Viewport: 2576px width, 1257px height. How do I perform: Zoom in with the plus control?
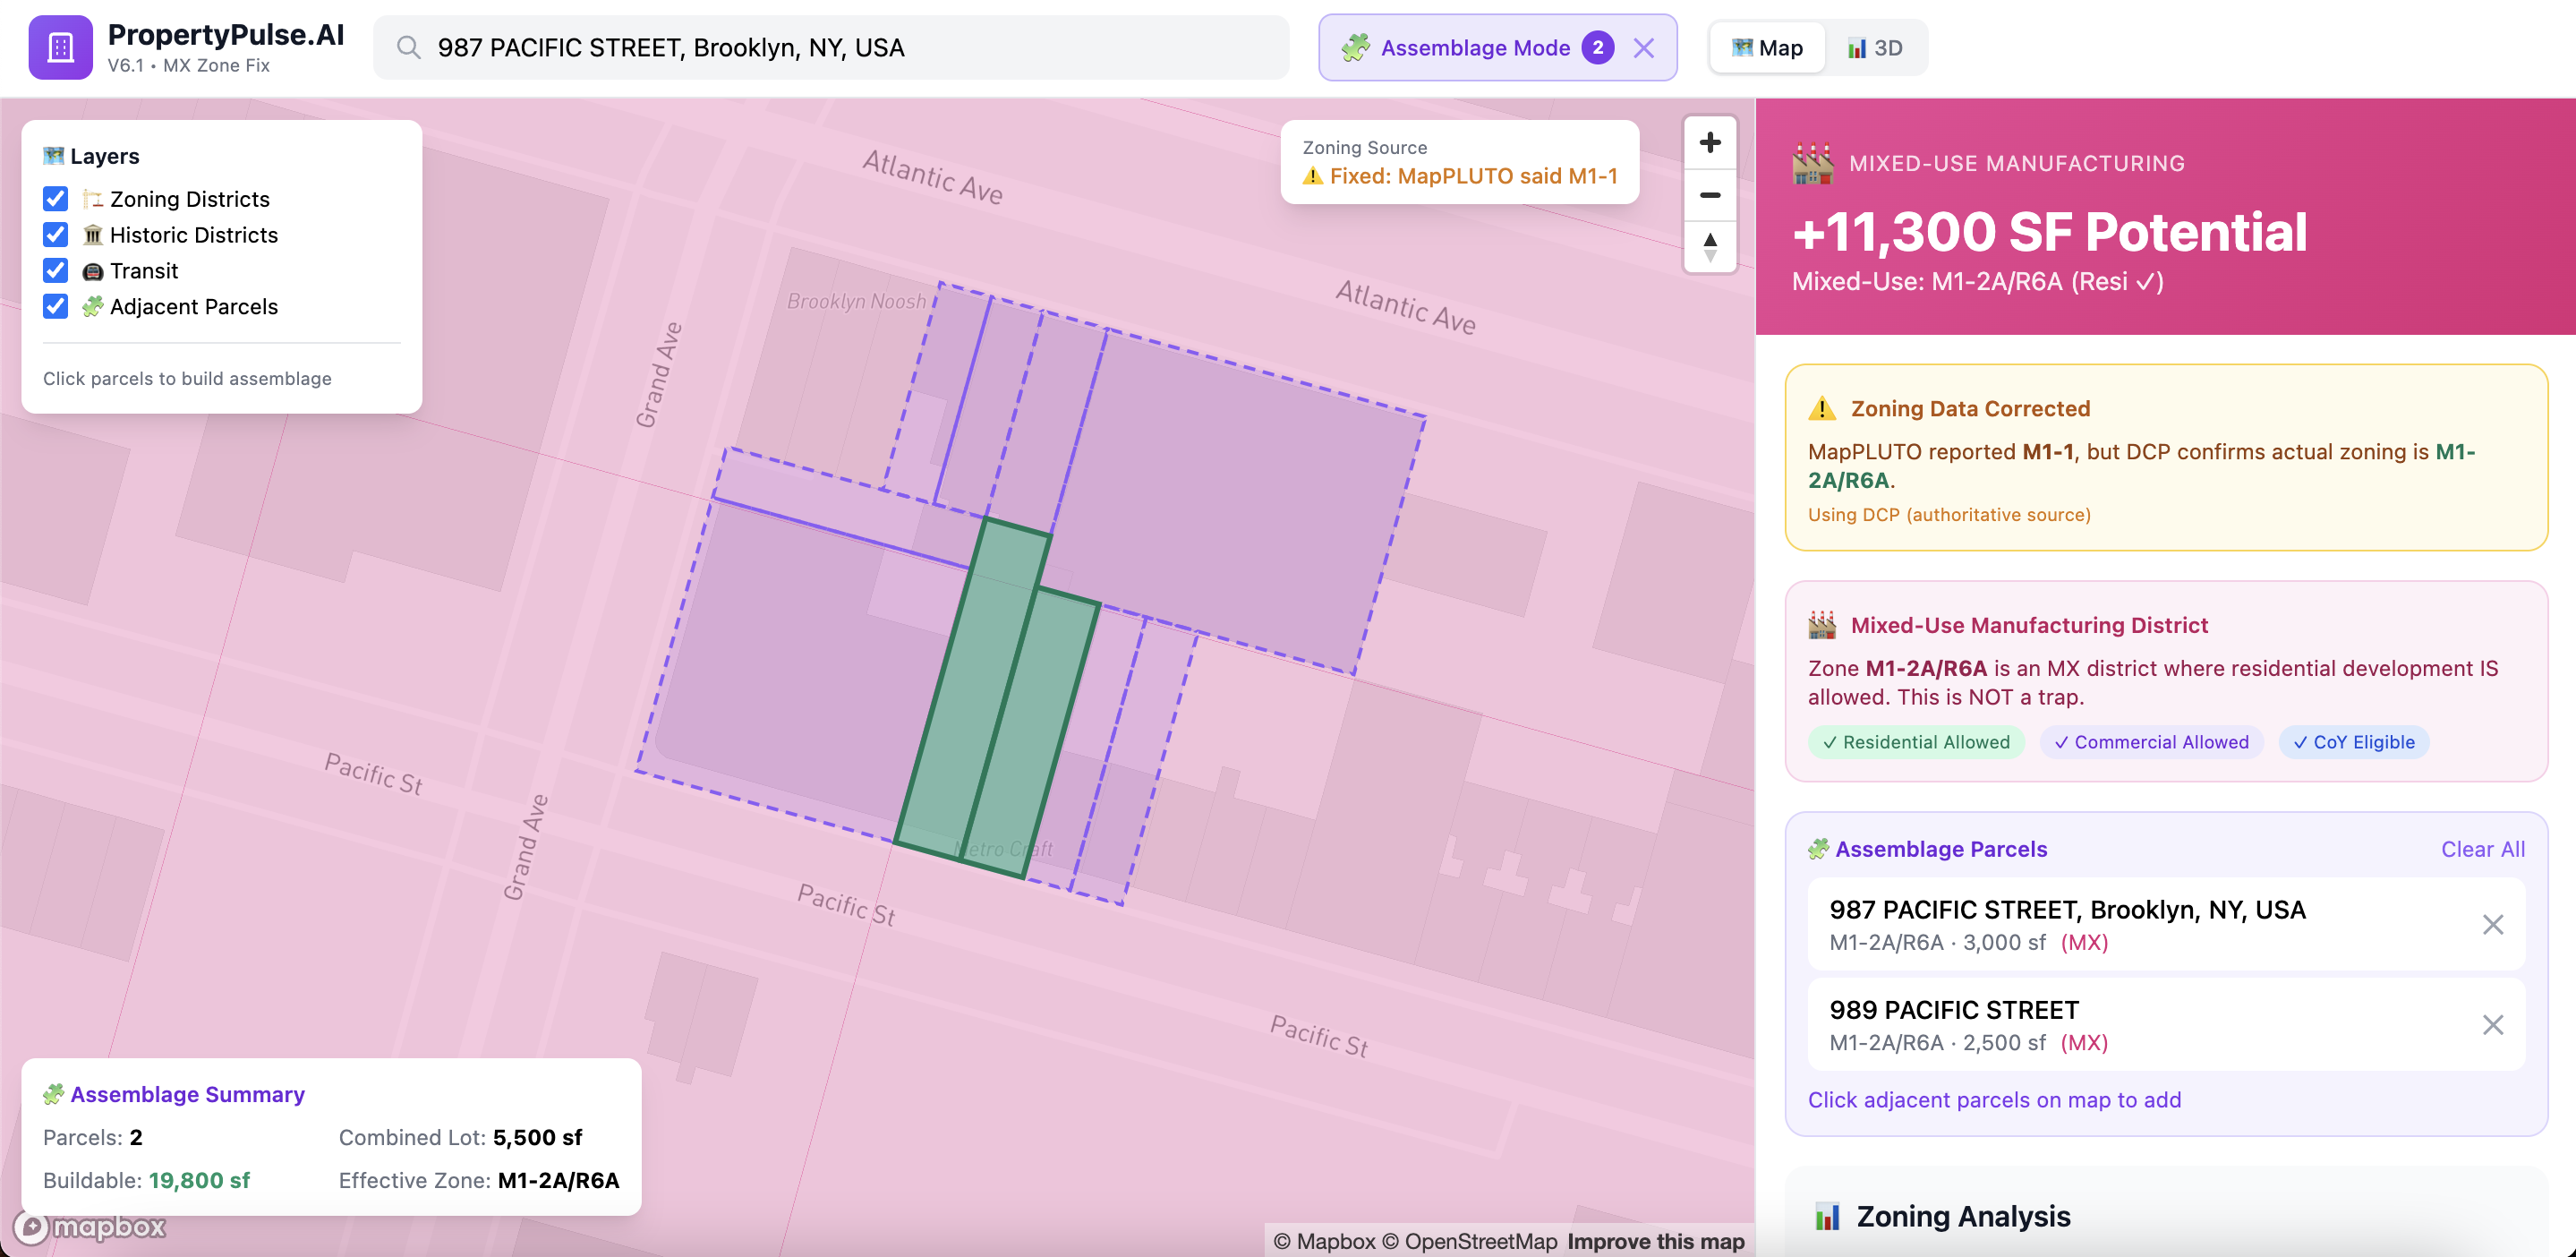click(1710, 142)
